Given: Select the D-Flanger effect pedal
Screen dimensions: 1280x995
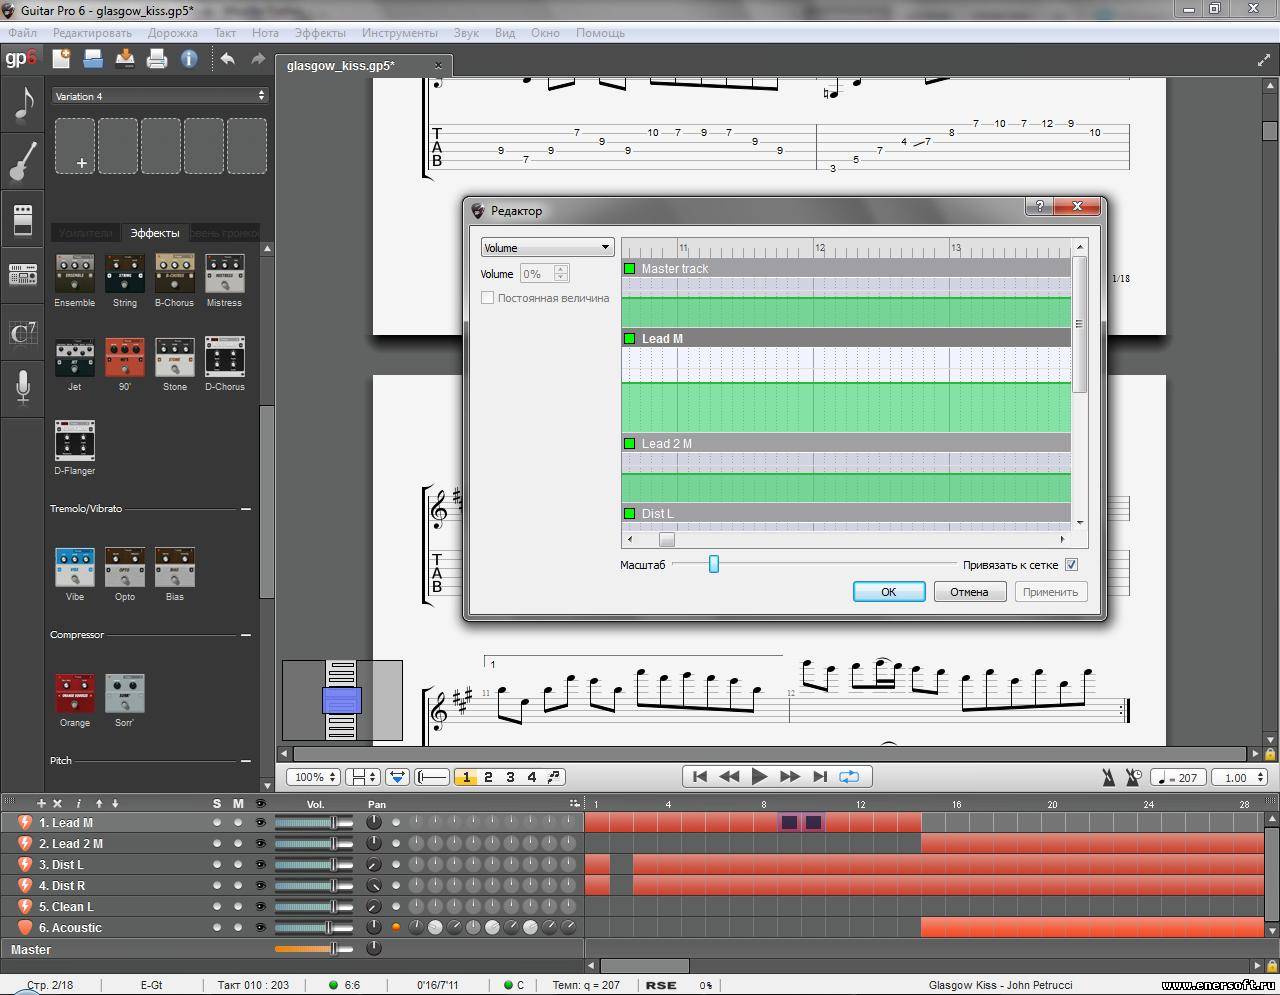Looking at the screenshot, I should tap(75, 441).
